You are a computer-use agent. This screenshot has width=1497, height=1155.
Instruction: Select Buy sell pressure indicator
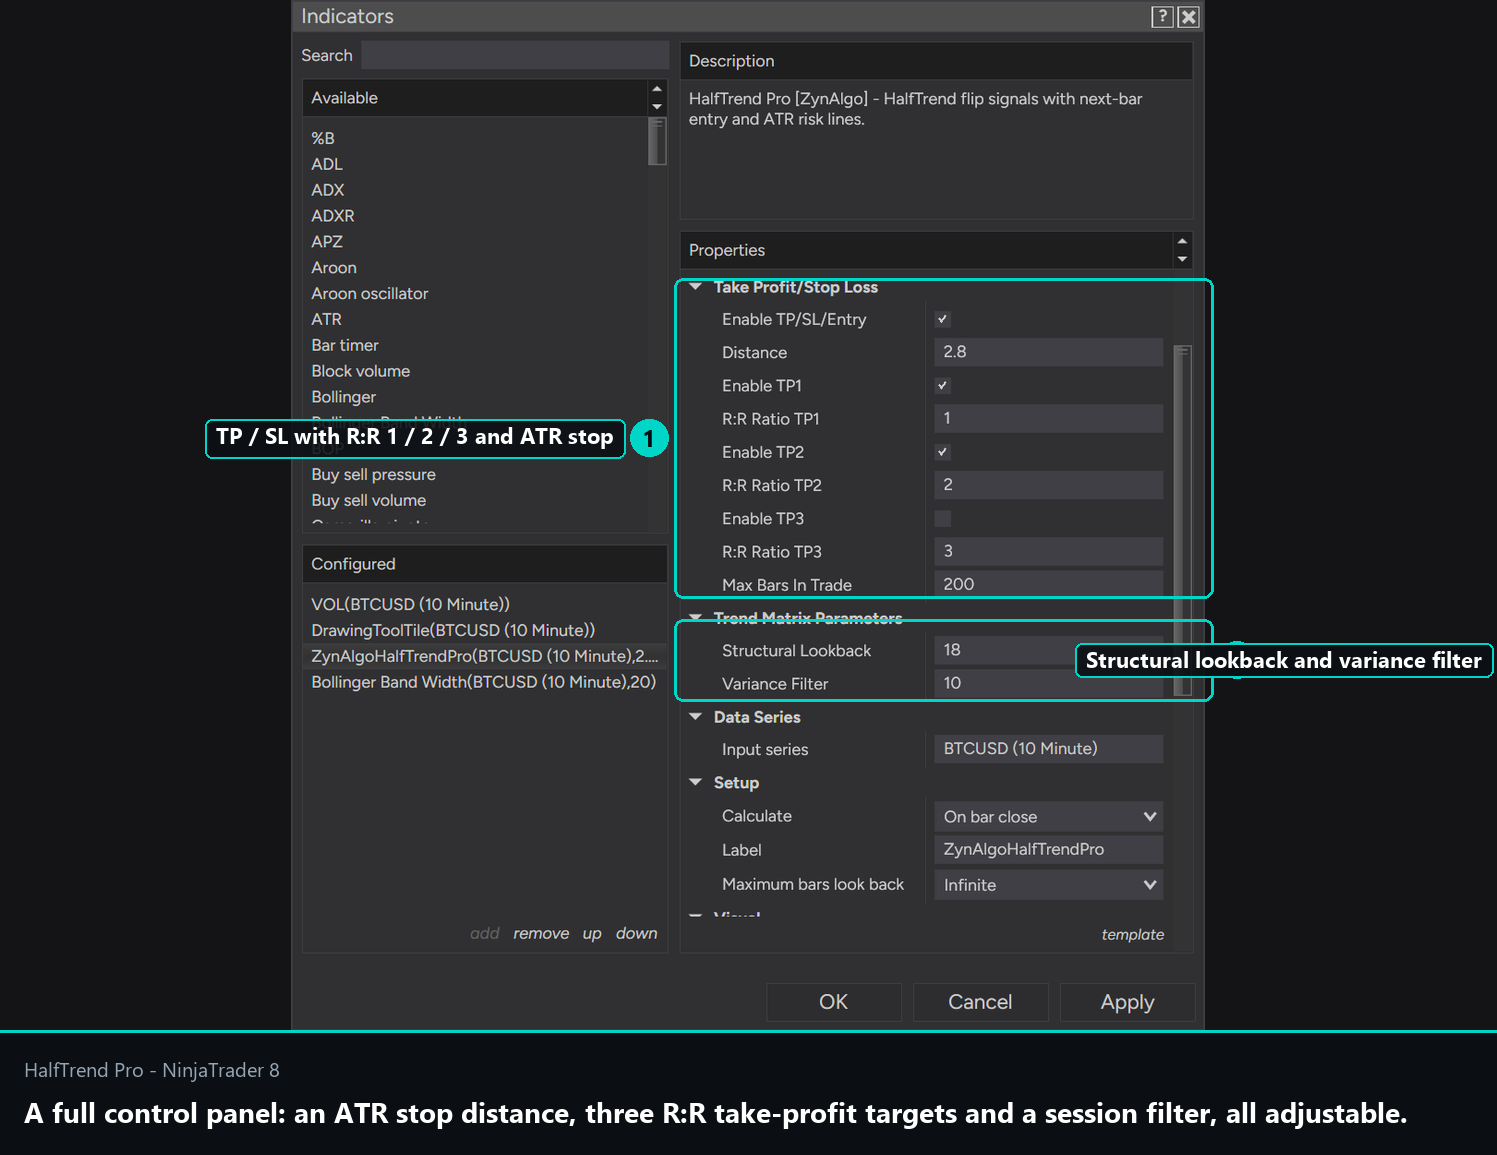(x=374, y=474)
